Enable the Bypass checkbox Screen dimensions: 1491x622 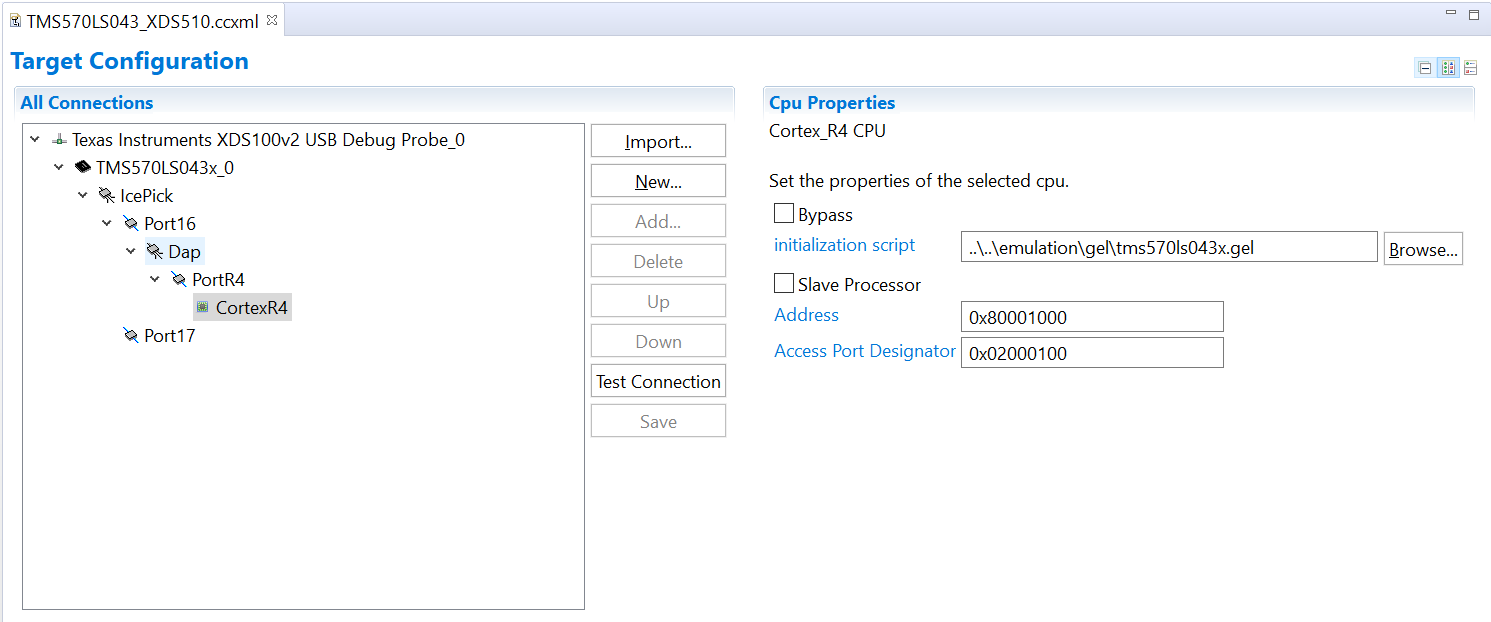[784, 214]
